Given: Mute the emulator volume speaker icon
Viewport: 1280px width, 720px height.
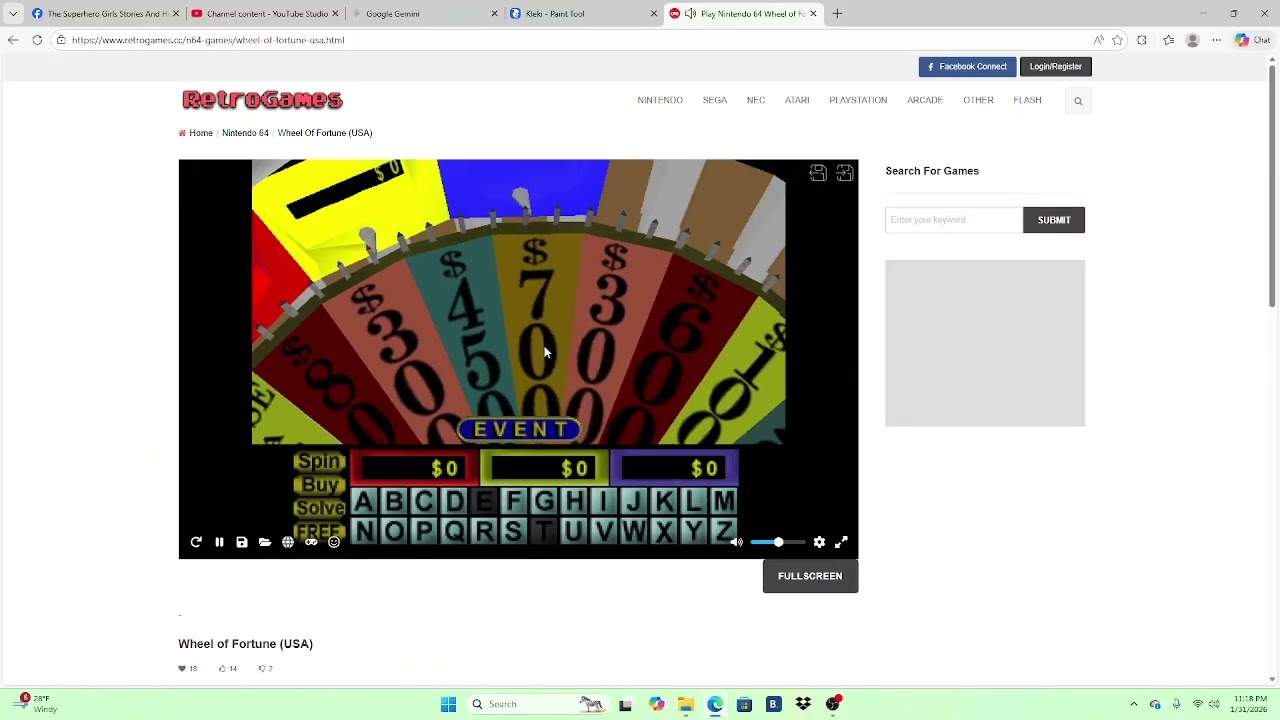Looking at the screenshot, I should coord(737,542).
